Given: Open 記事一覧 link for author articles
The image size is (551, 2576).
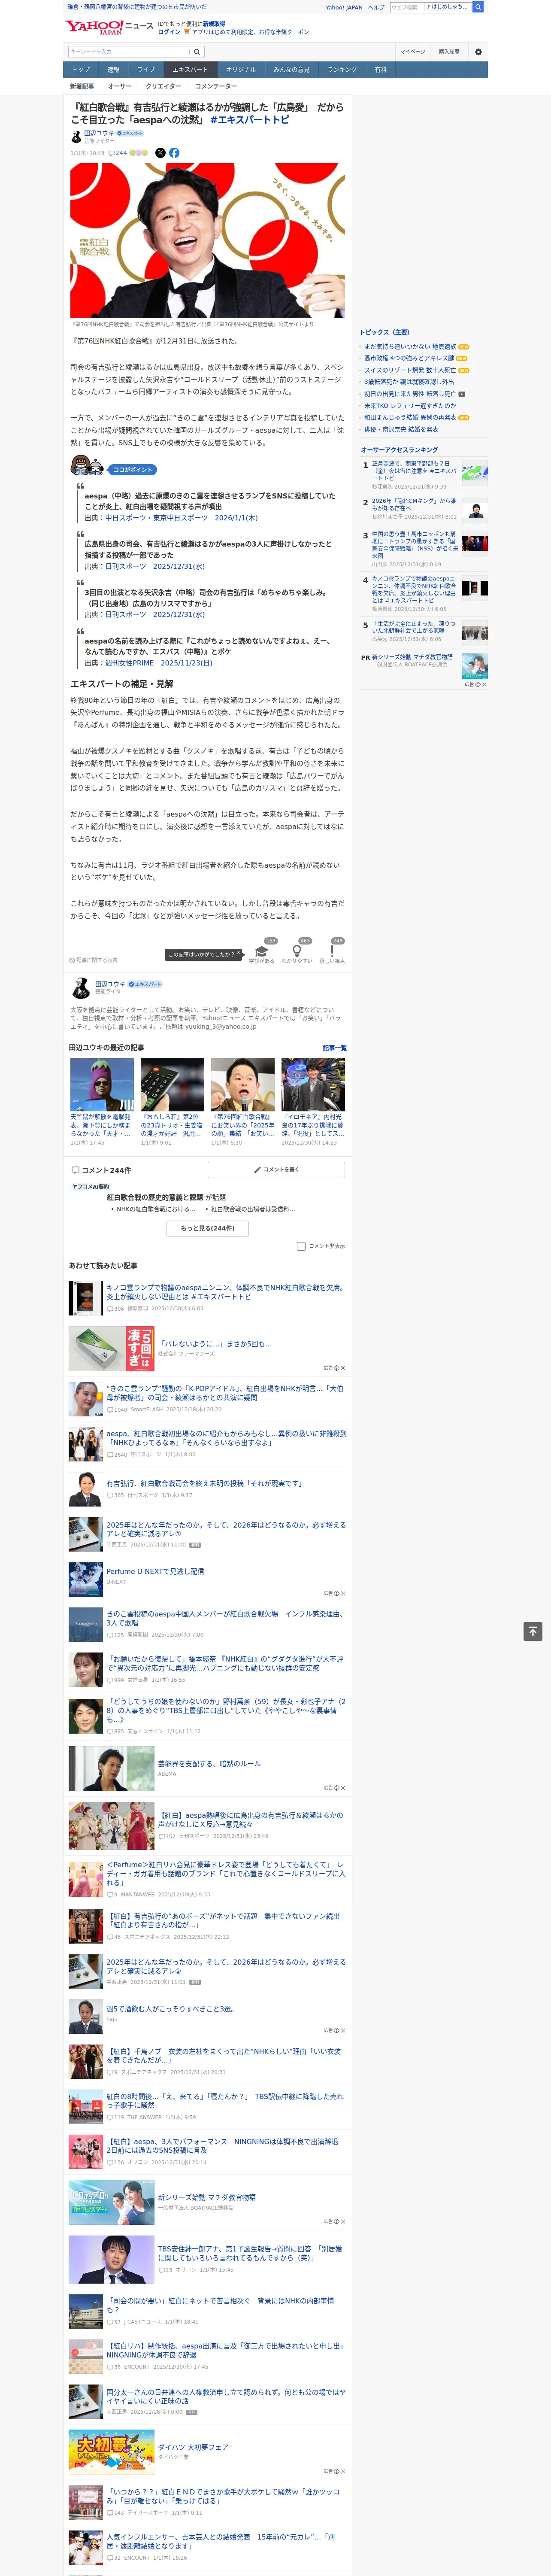Looking at the screenshot, I should point(335,1048).
